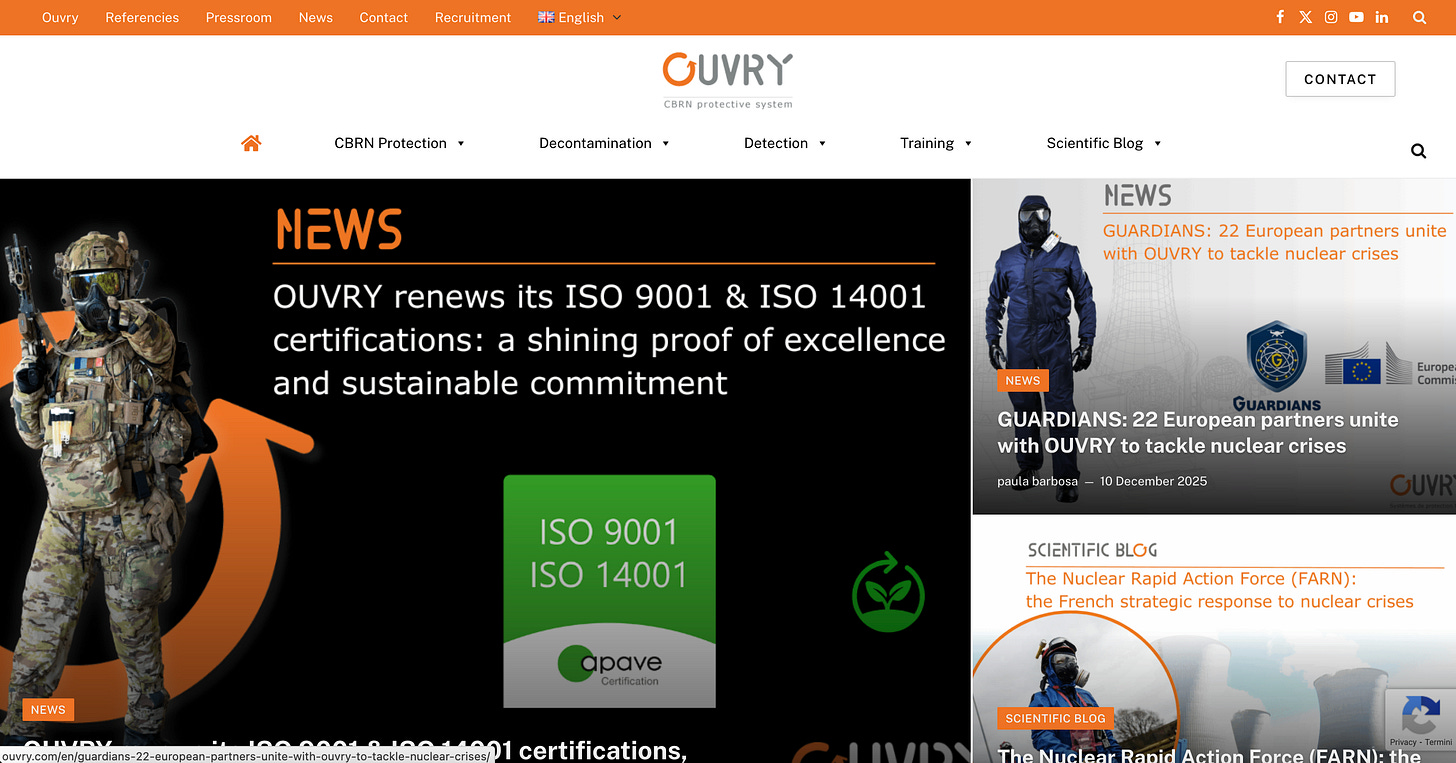Image resolution: width=1456 pixels, height=763 pixels.
Task: Go to home via orange house icon
Action: pos(251,143)
